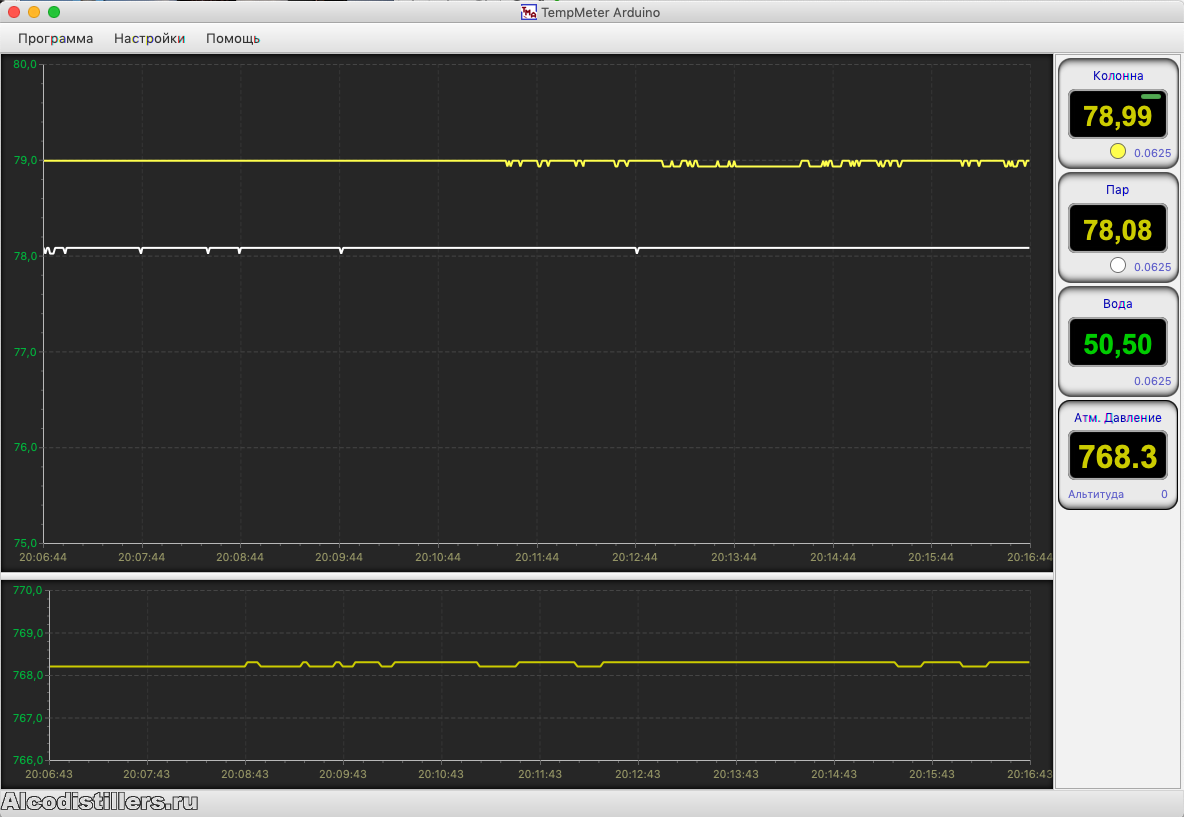Click the 0.0625 value under Колонна
The image size is (1184, 817).
[1152, 153]
